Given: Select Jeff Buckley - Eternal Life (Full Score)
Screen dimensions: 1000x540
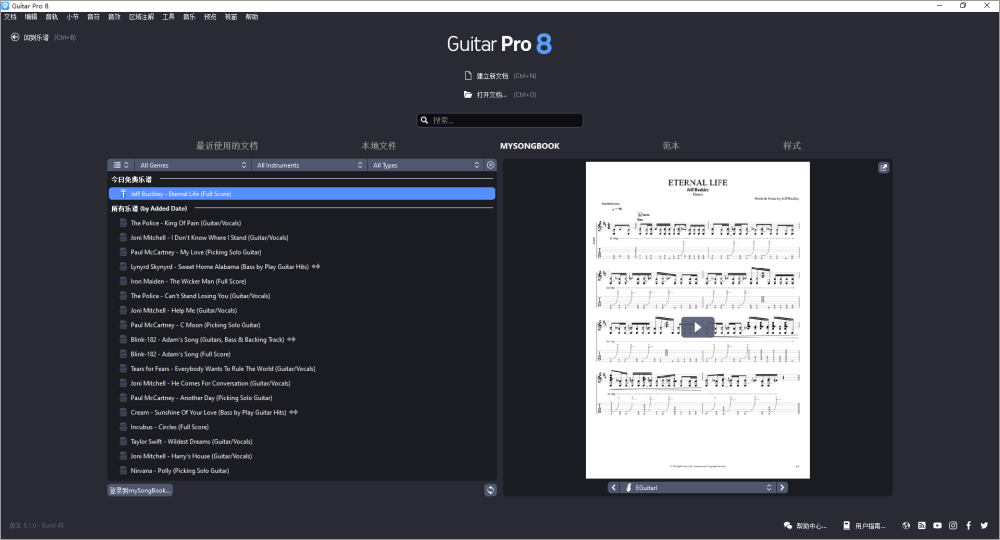Looking at the screenshot, I should [x=302, y=194].
